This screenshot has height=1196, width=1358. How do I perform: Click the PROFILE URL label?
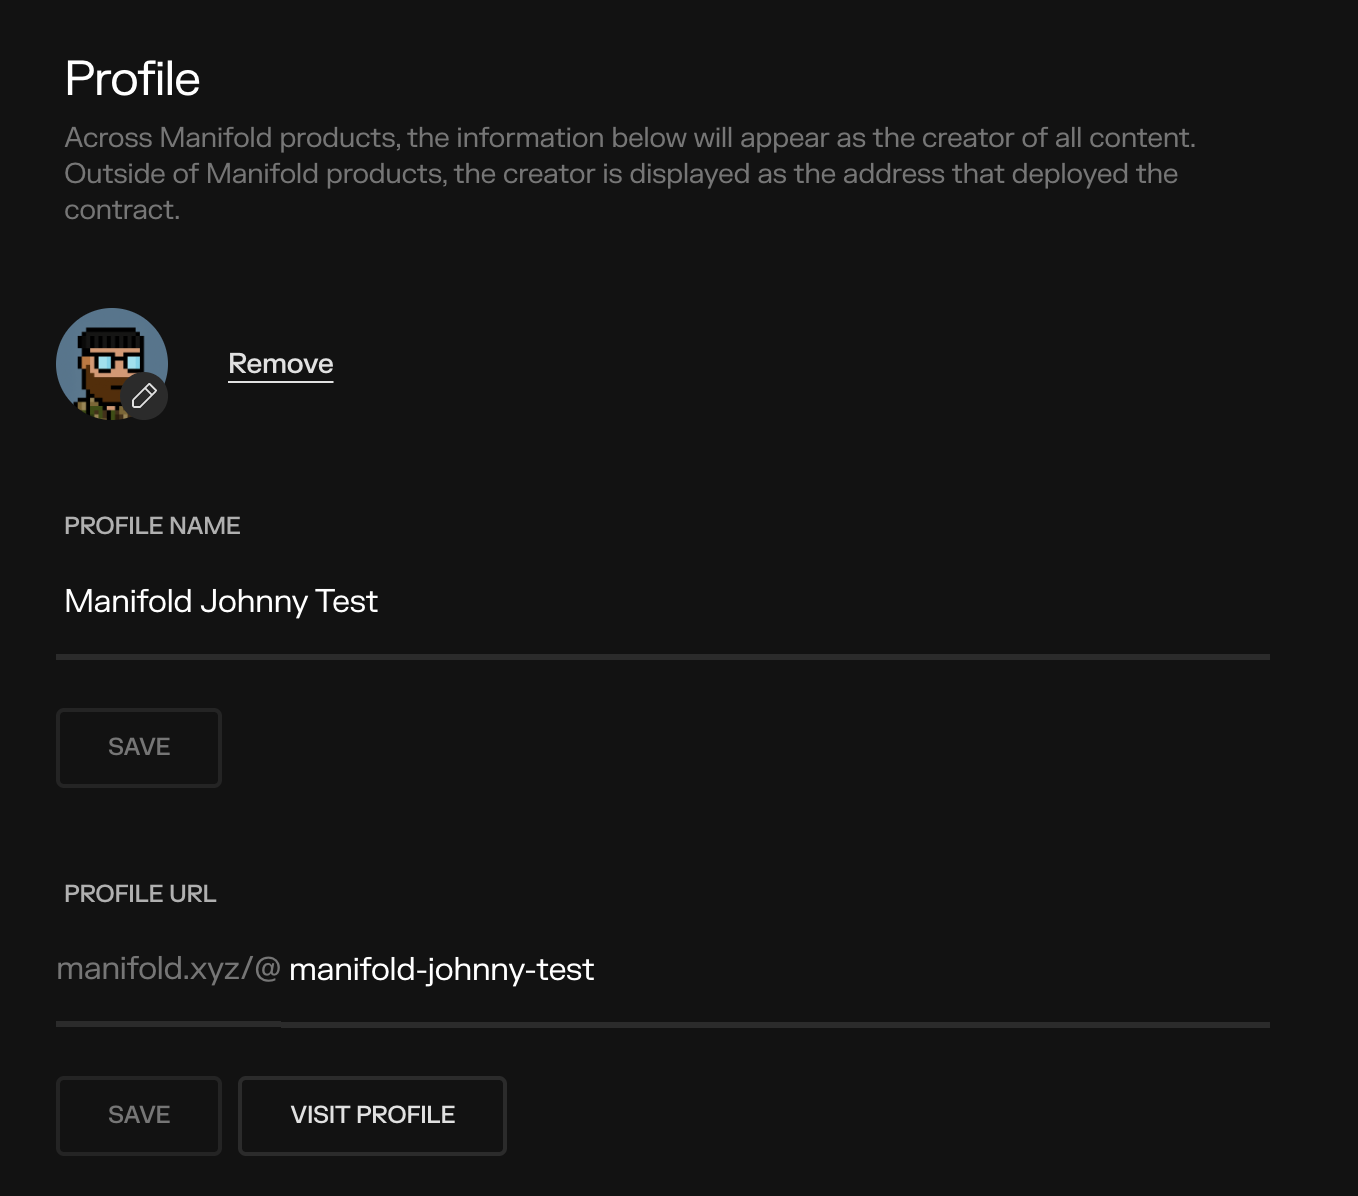point(140,894)
